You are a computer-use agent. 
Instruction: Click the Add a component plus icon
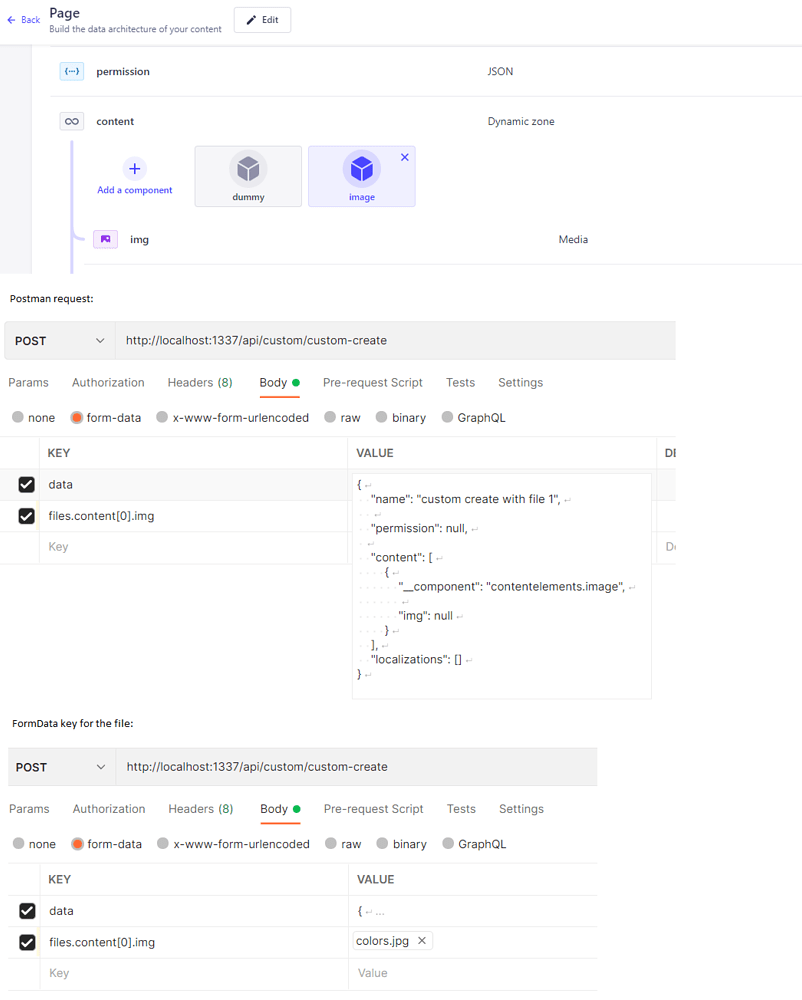click(x=134, y=166)
